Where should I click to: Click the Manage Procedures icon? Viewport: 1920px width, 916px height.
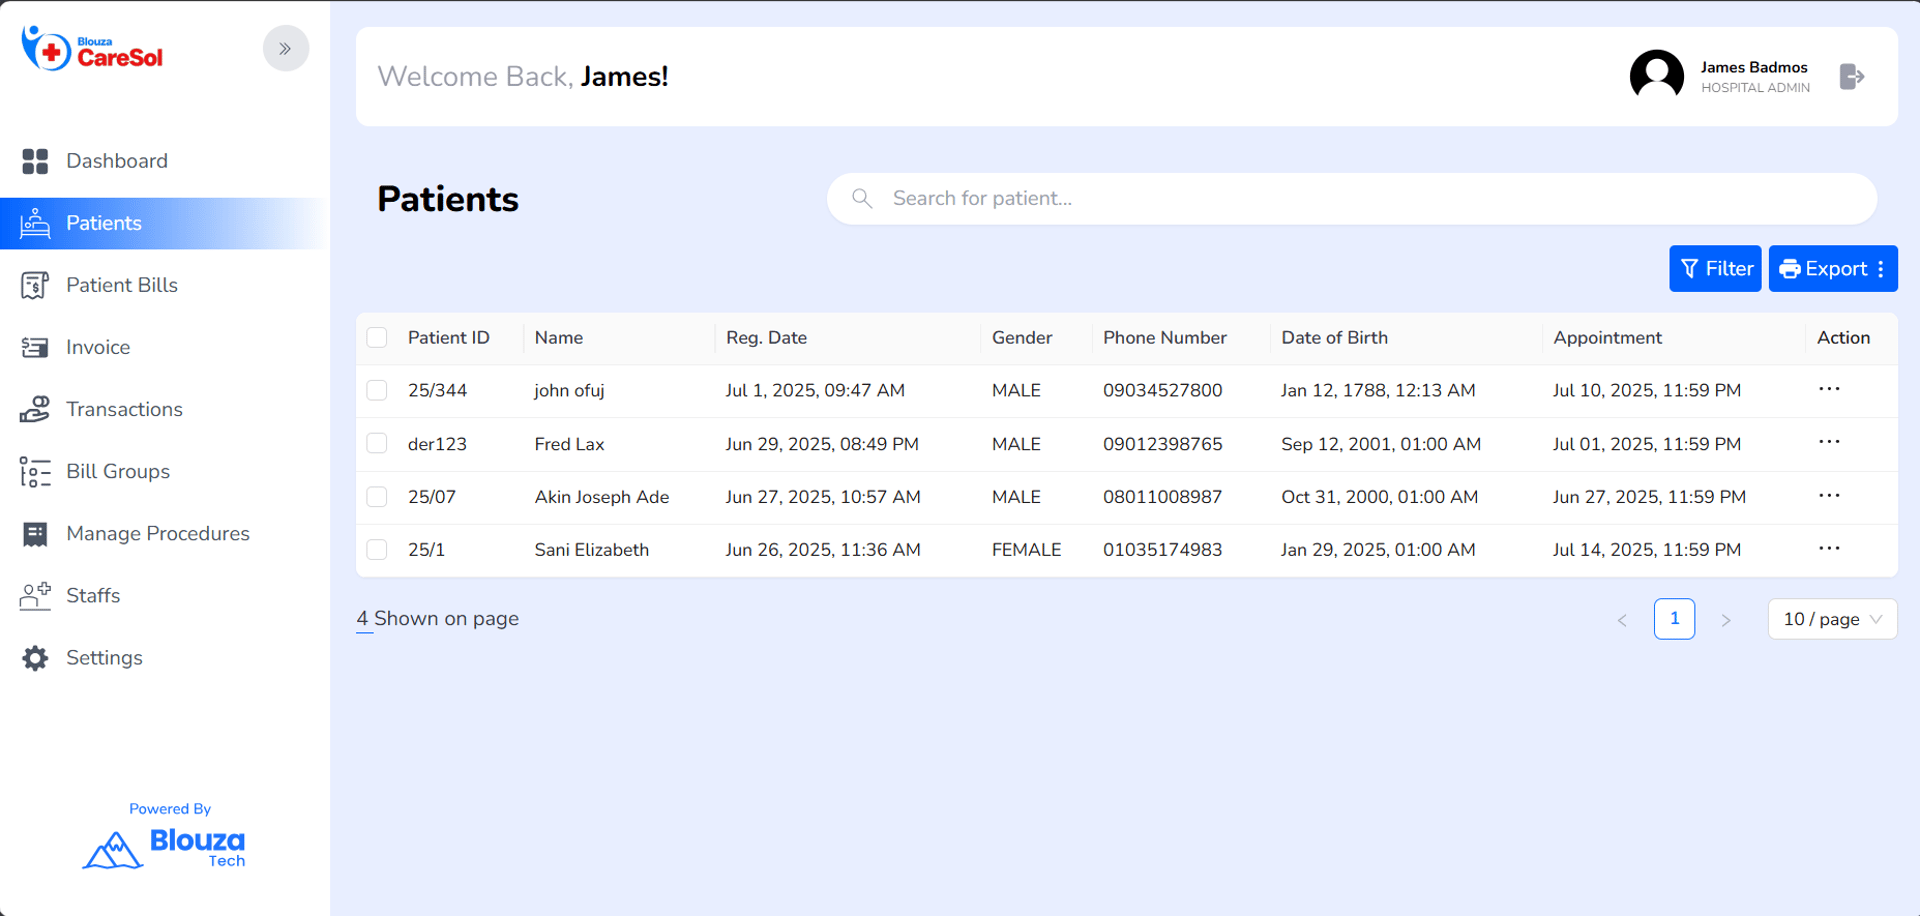(35, 534)
